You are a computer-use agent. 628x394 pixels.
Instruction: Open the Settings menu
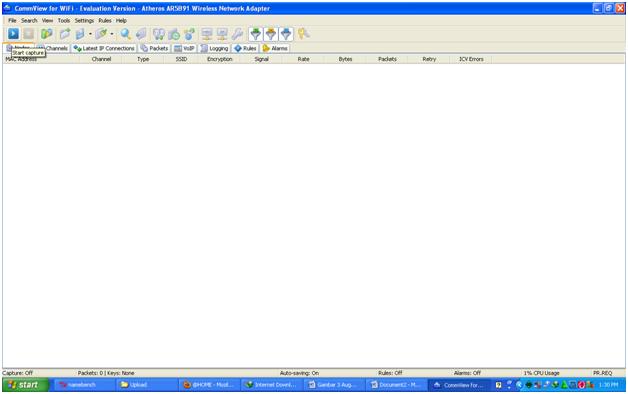(x=84, y=20)
